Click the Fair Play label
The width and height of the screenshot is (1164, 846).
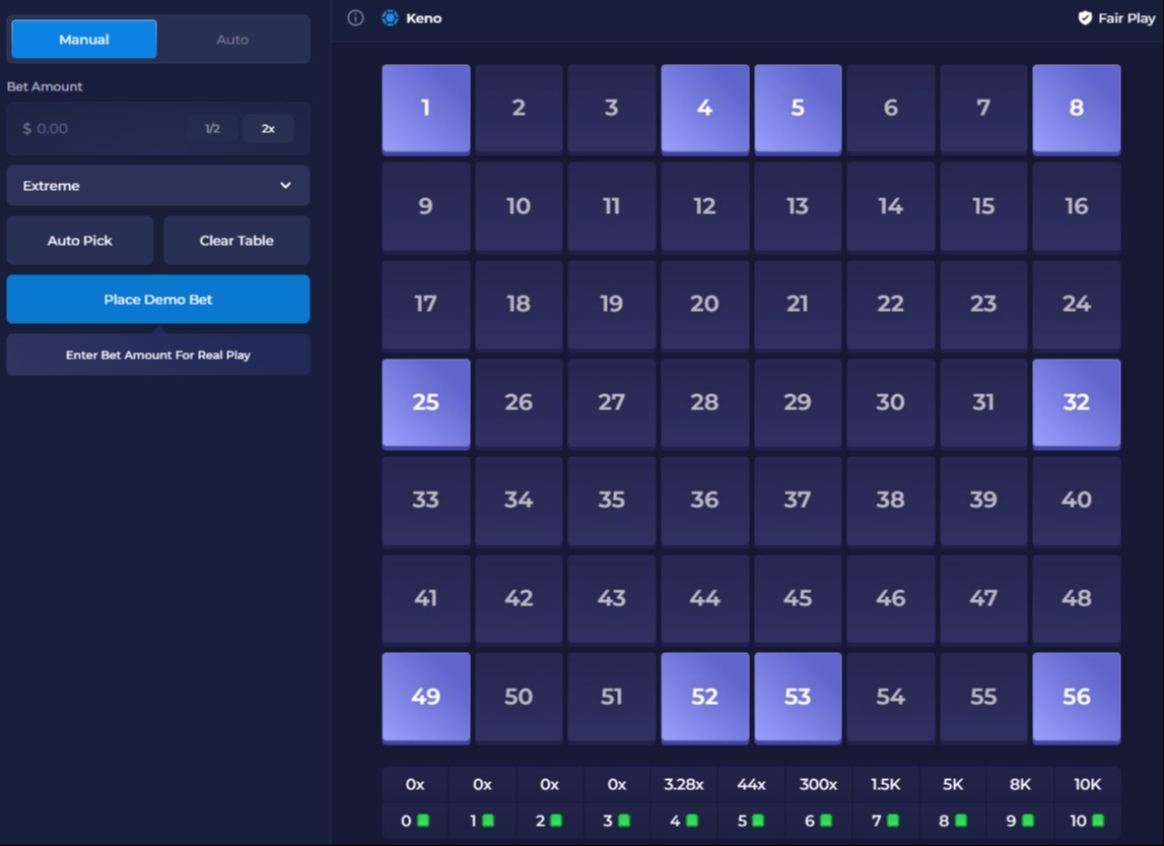point(1127,18)
